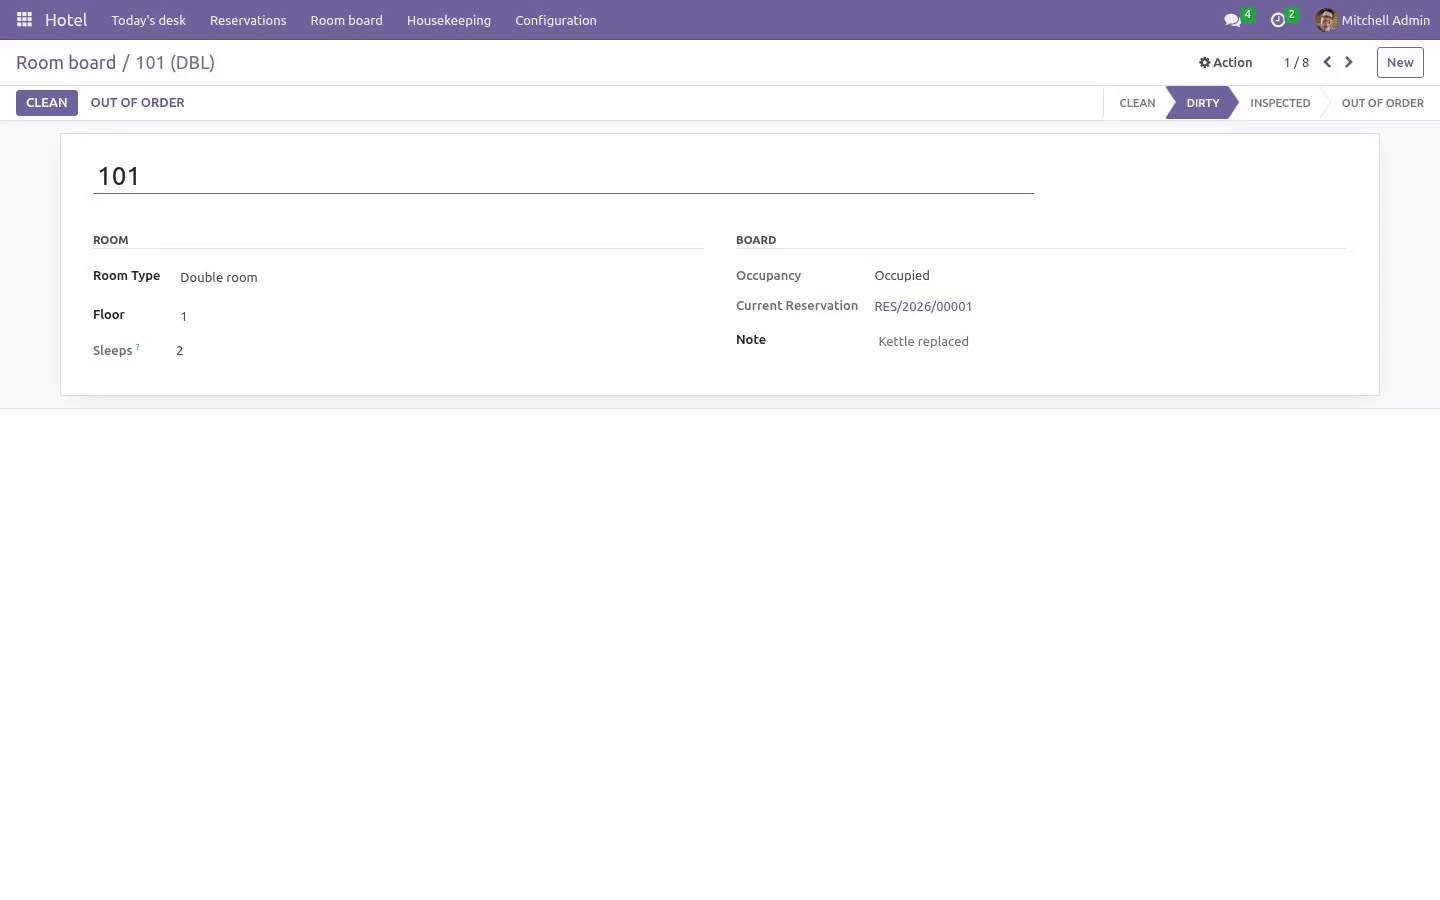The width and height of the screenshot is (1440, 900).
Task: Select the INSPECTED status stage
Action: [1280, 103]
